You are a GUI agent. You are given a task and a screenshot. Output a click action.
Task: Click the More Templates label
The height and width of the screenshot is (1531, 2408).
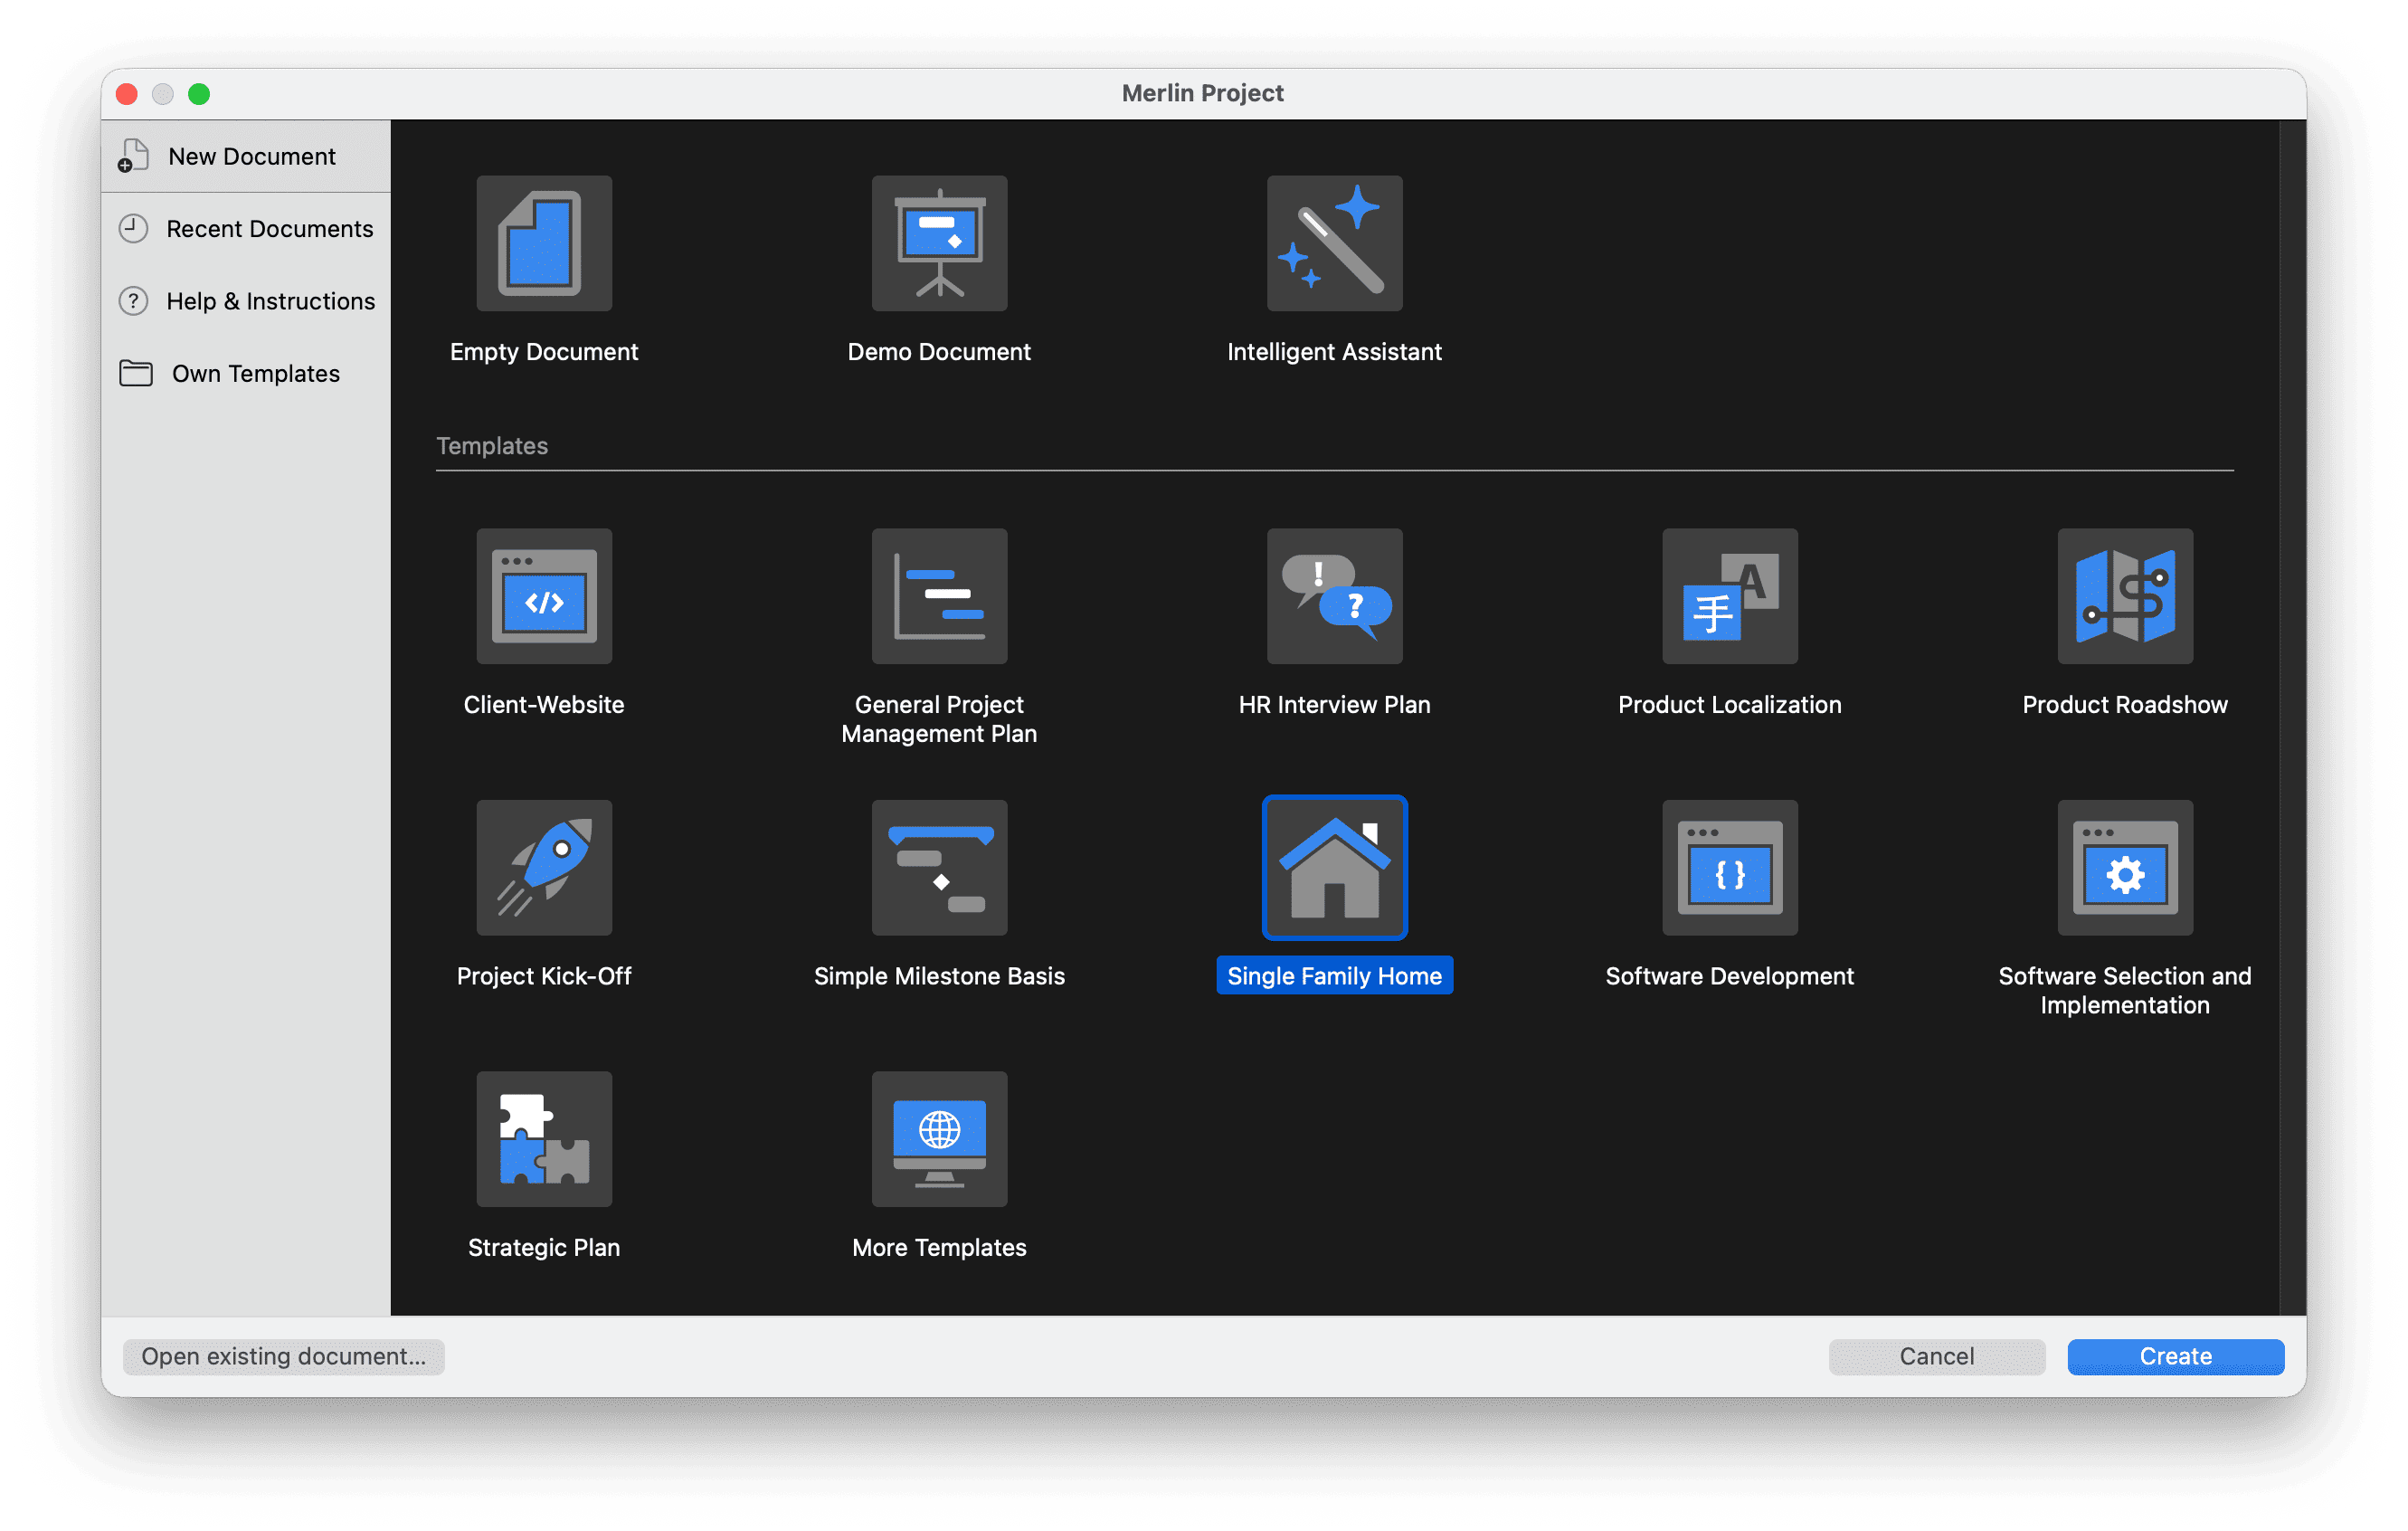point(939,1248)
